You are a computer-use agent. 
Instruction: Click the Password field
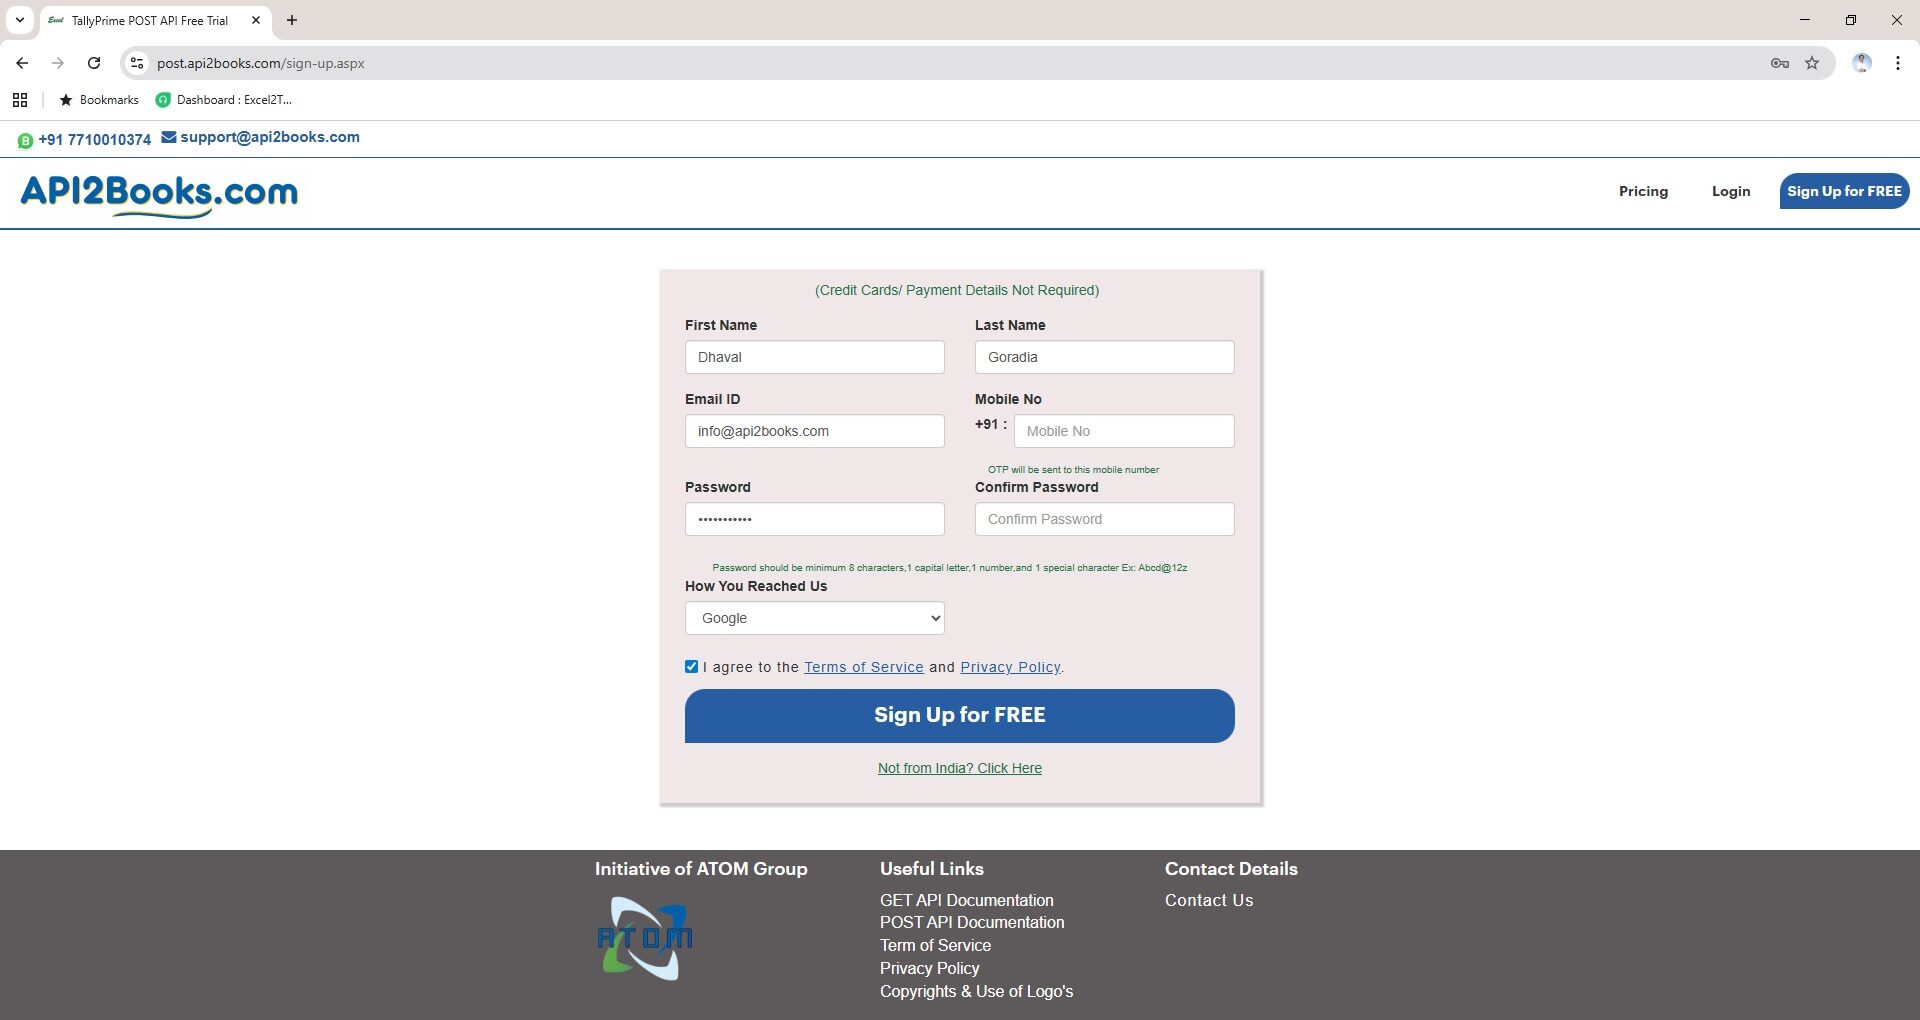[x=814, y=519]
